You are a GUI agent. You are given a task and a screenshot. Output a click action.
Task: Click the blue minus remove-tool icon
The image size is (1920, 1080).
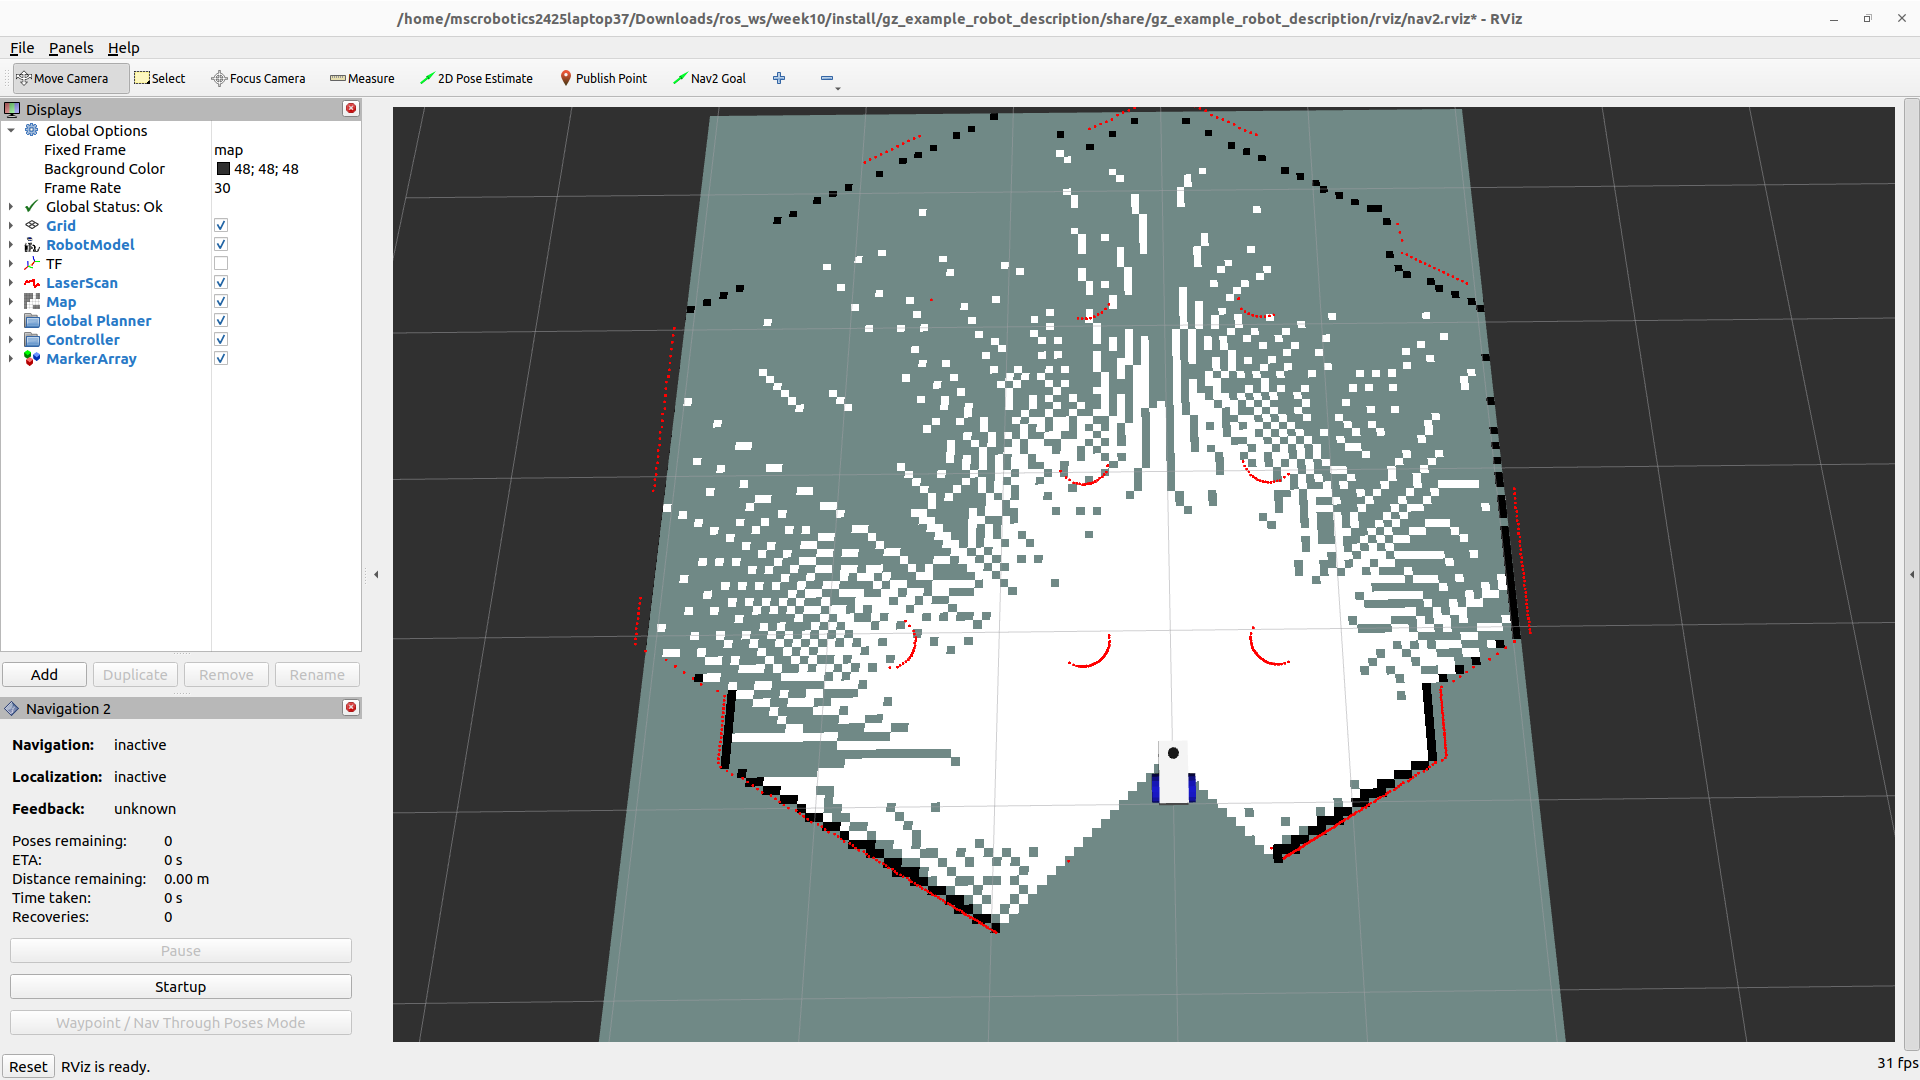coord(827,78)
